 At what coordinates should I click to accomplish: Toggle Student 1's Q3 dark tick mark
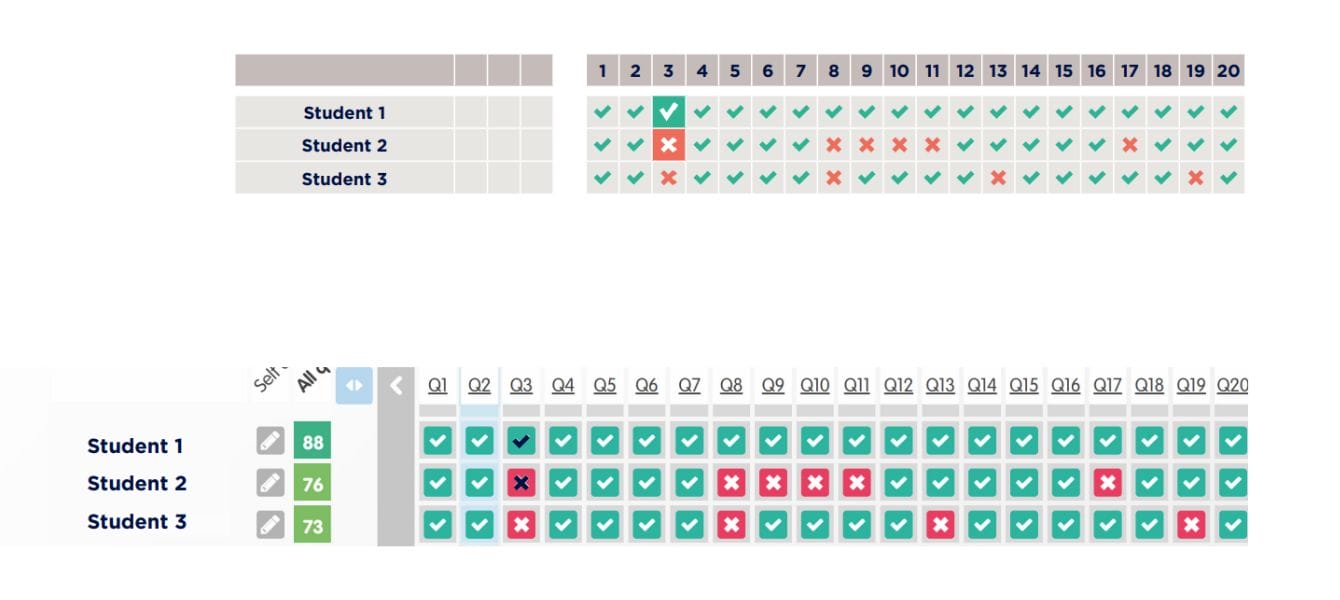point(521,441)
